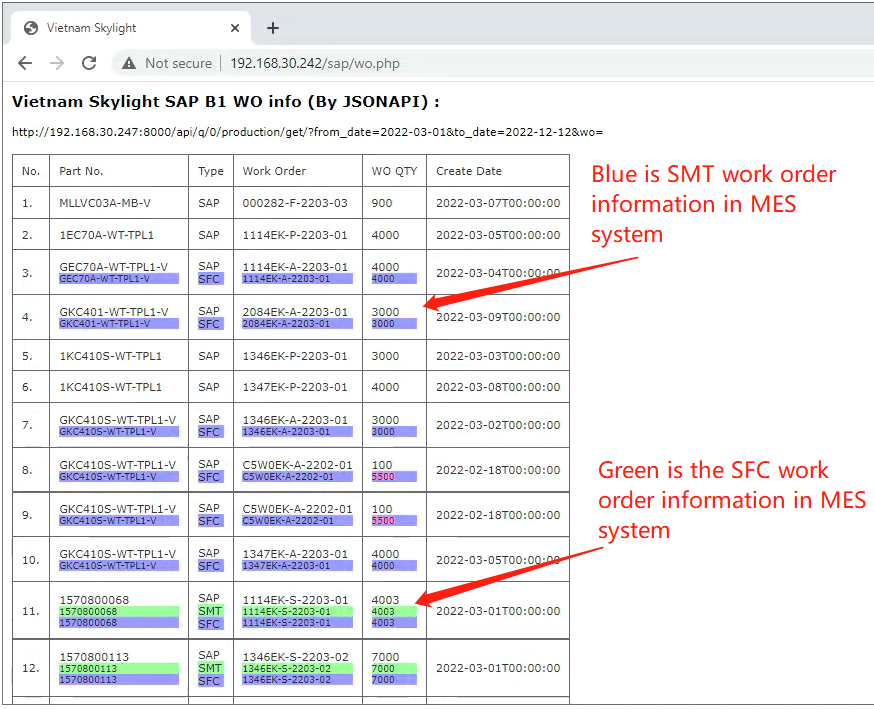Click the globe favicon on tab
This screenshot has height=709, width=874.
pos(31,28)
